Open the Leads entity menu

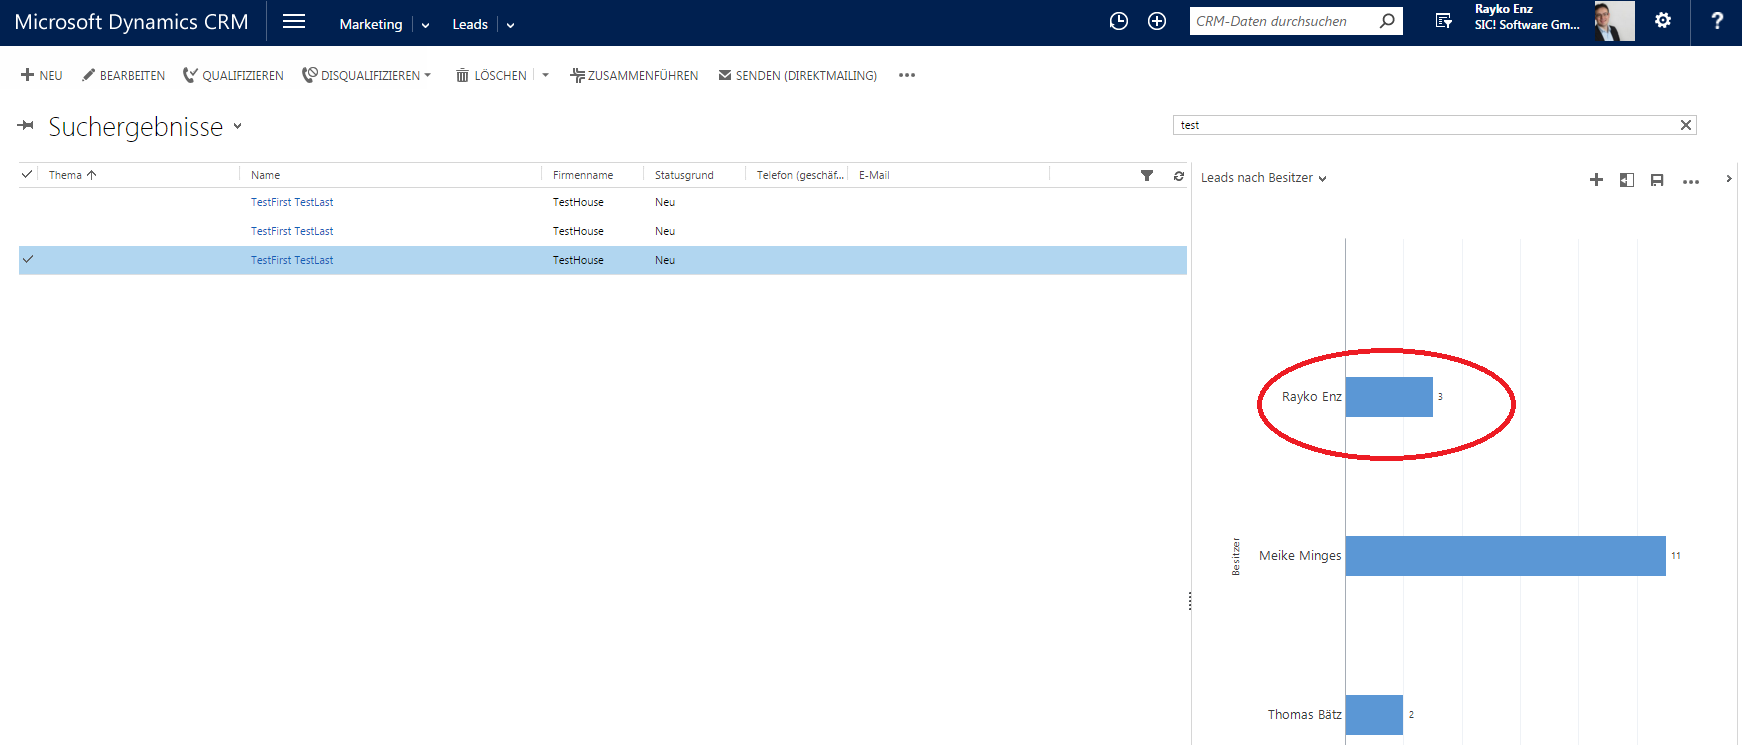click(470, 24)
